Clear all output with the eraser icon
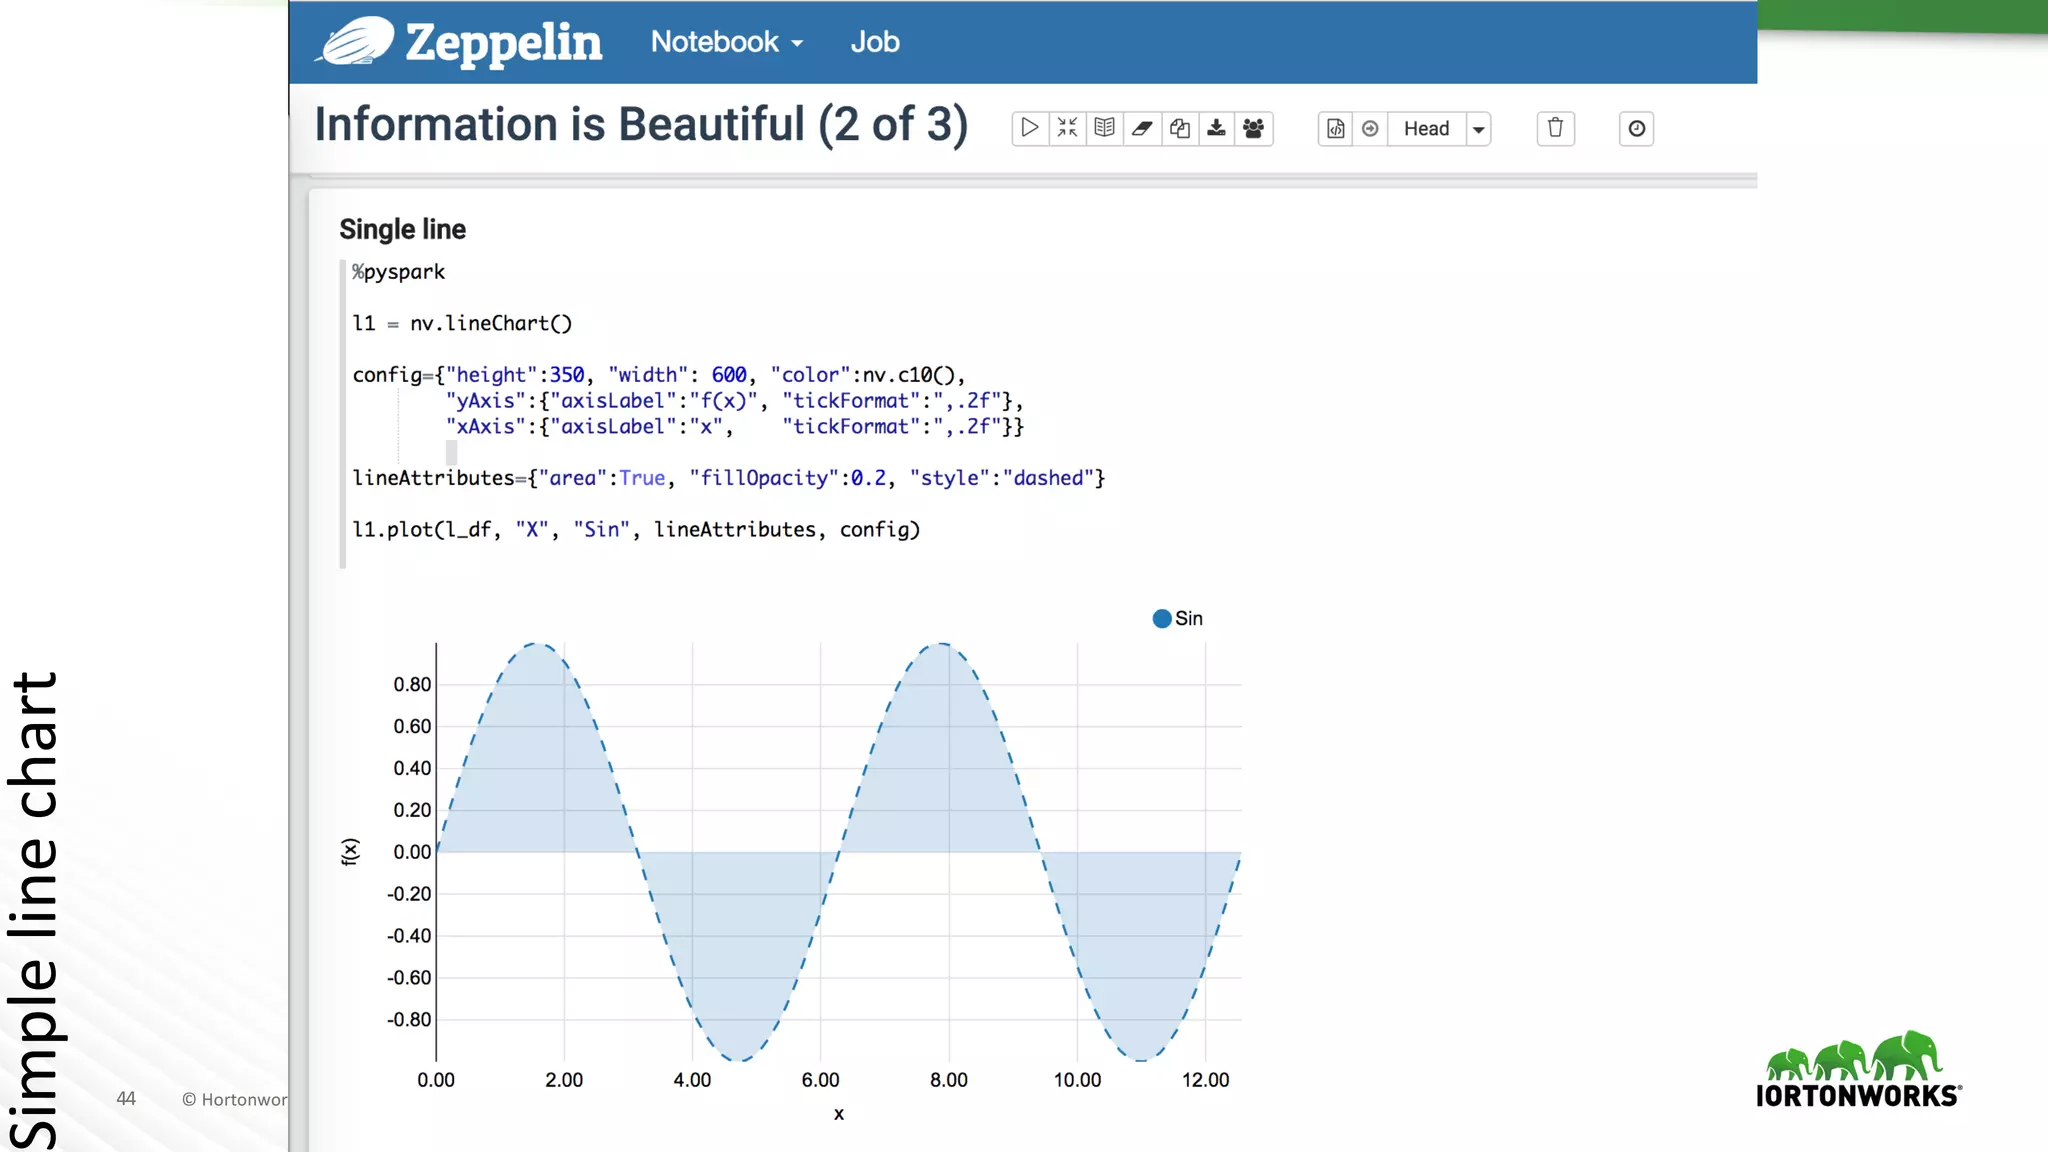The height and width of the screenshot is (1152, 2048). (x=1142, y=128)
